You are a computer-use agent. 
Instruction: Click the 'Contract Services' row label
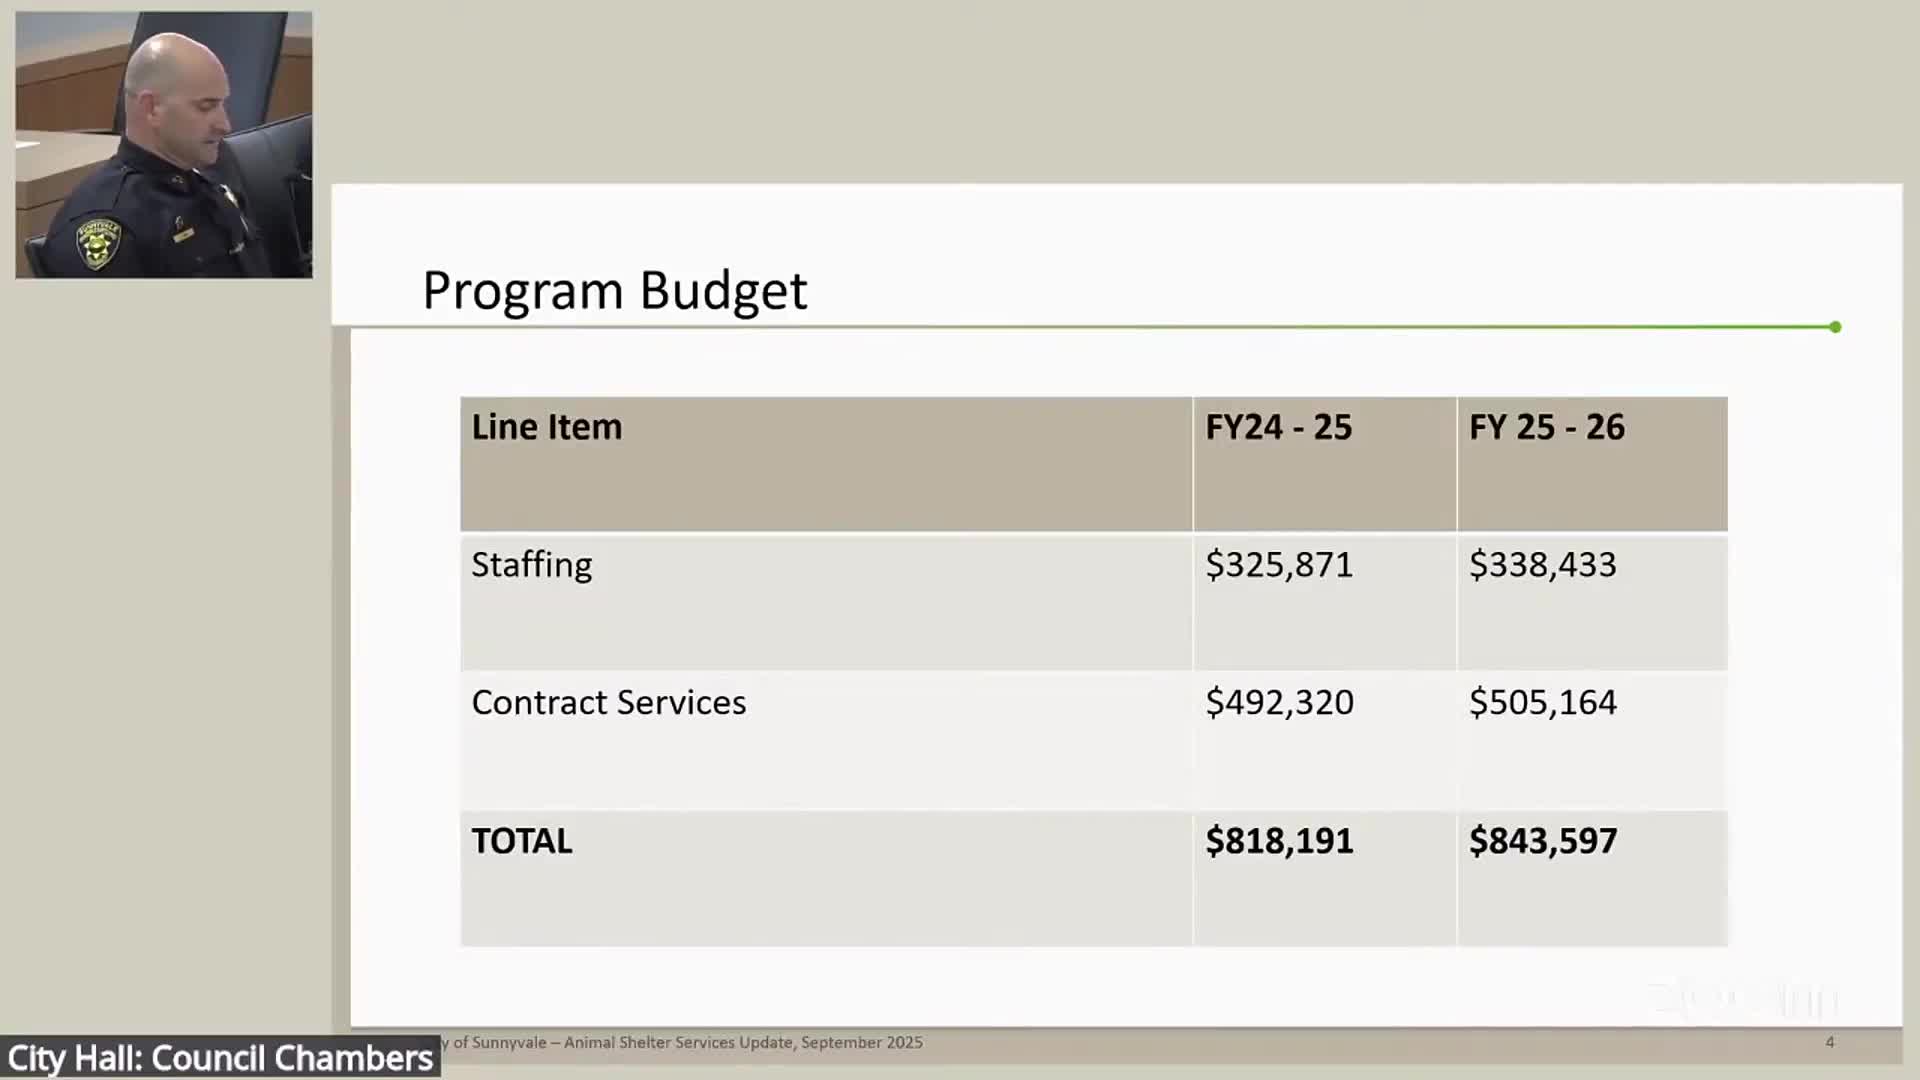point(608,703)
